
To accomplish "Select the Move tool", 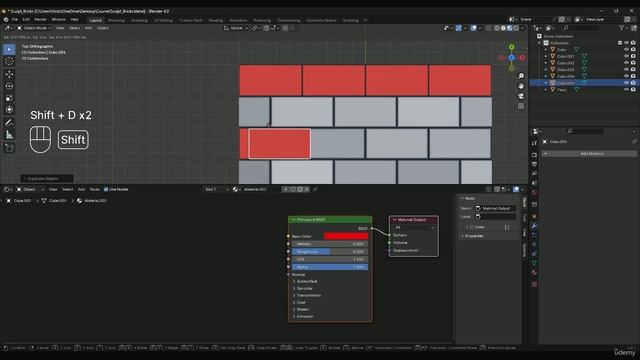I will 9,74.
